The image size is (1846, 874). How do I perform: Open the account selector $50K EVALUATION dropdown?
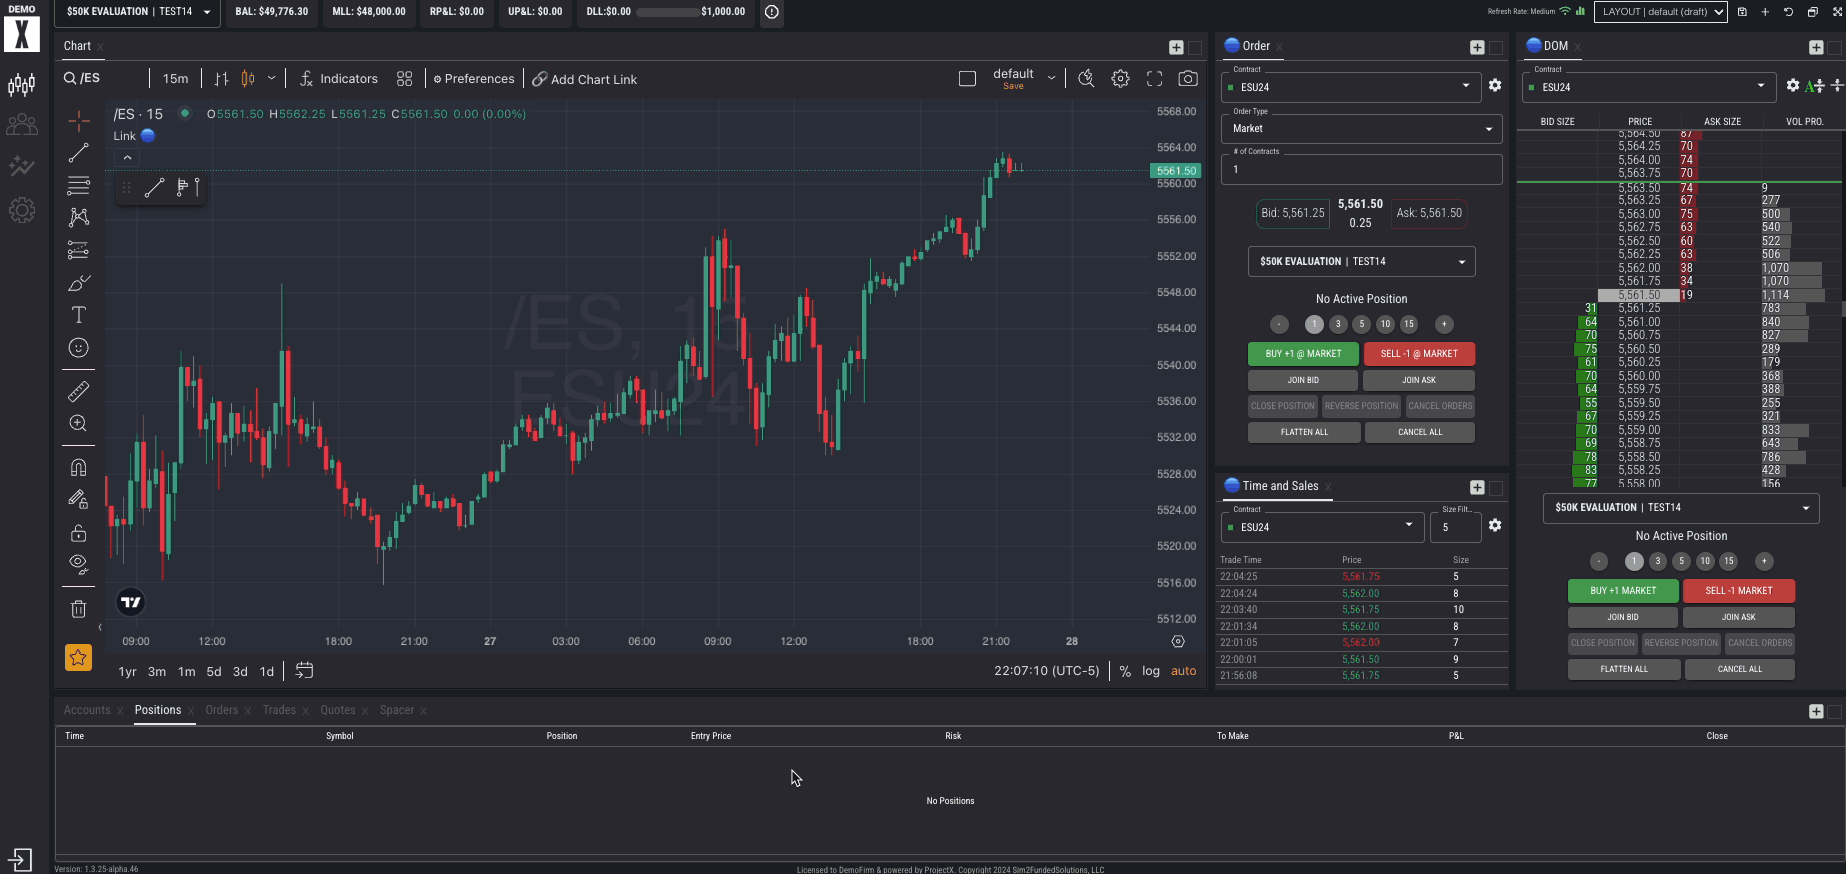tap(138, 12)
